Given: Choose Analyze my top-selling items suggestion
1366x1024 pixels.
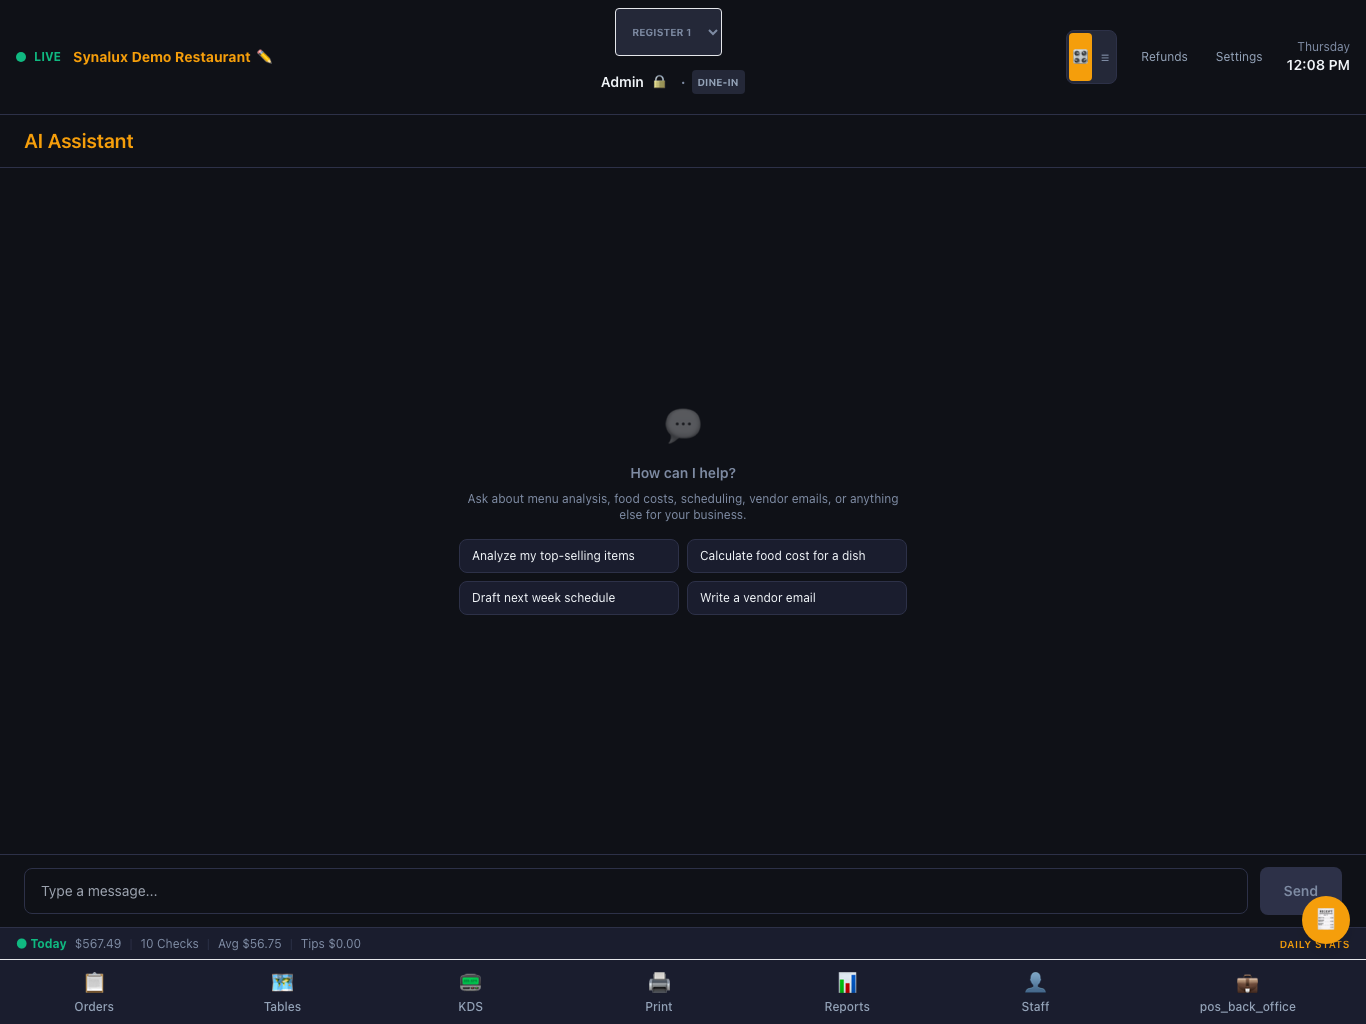Looking at the screenshot, I should click(x=569, y=556).
